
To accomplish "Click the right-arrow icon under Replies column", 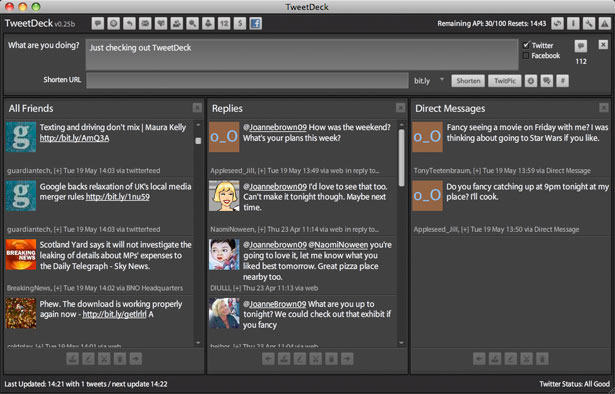I will click(x=347, y=358).
